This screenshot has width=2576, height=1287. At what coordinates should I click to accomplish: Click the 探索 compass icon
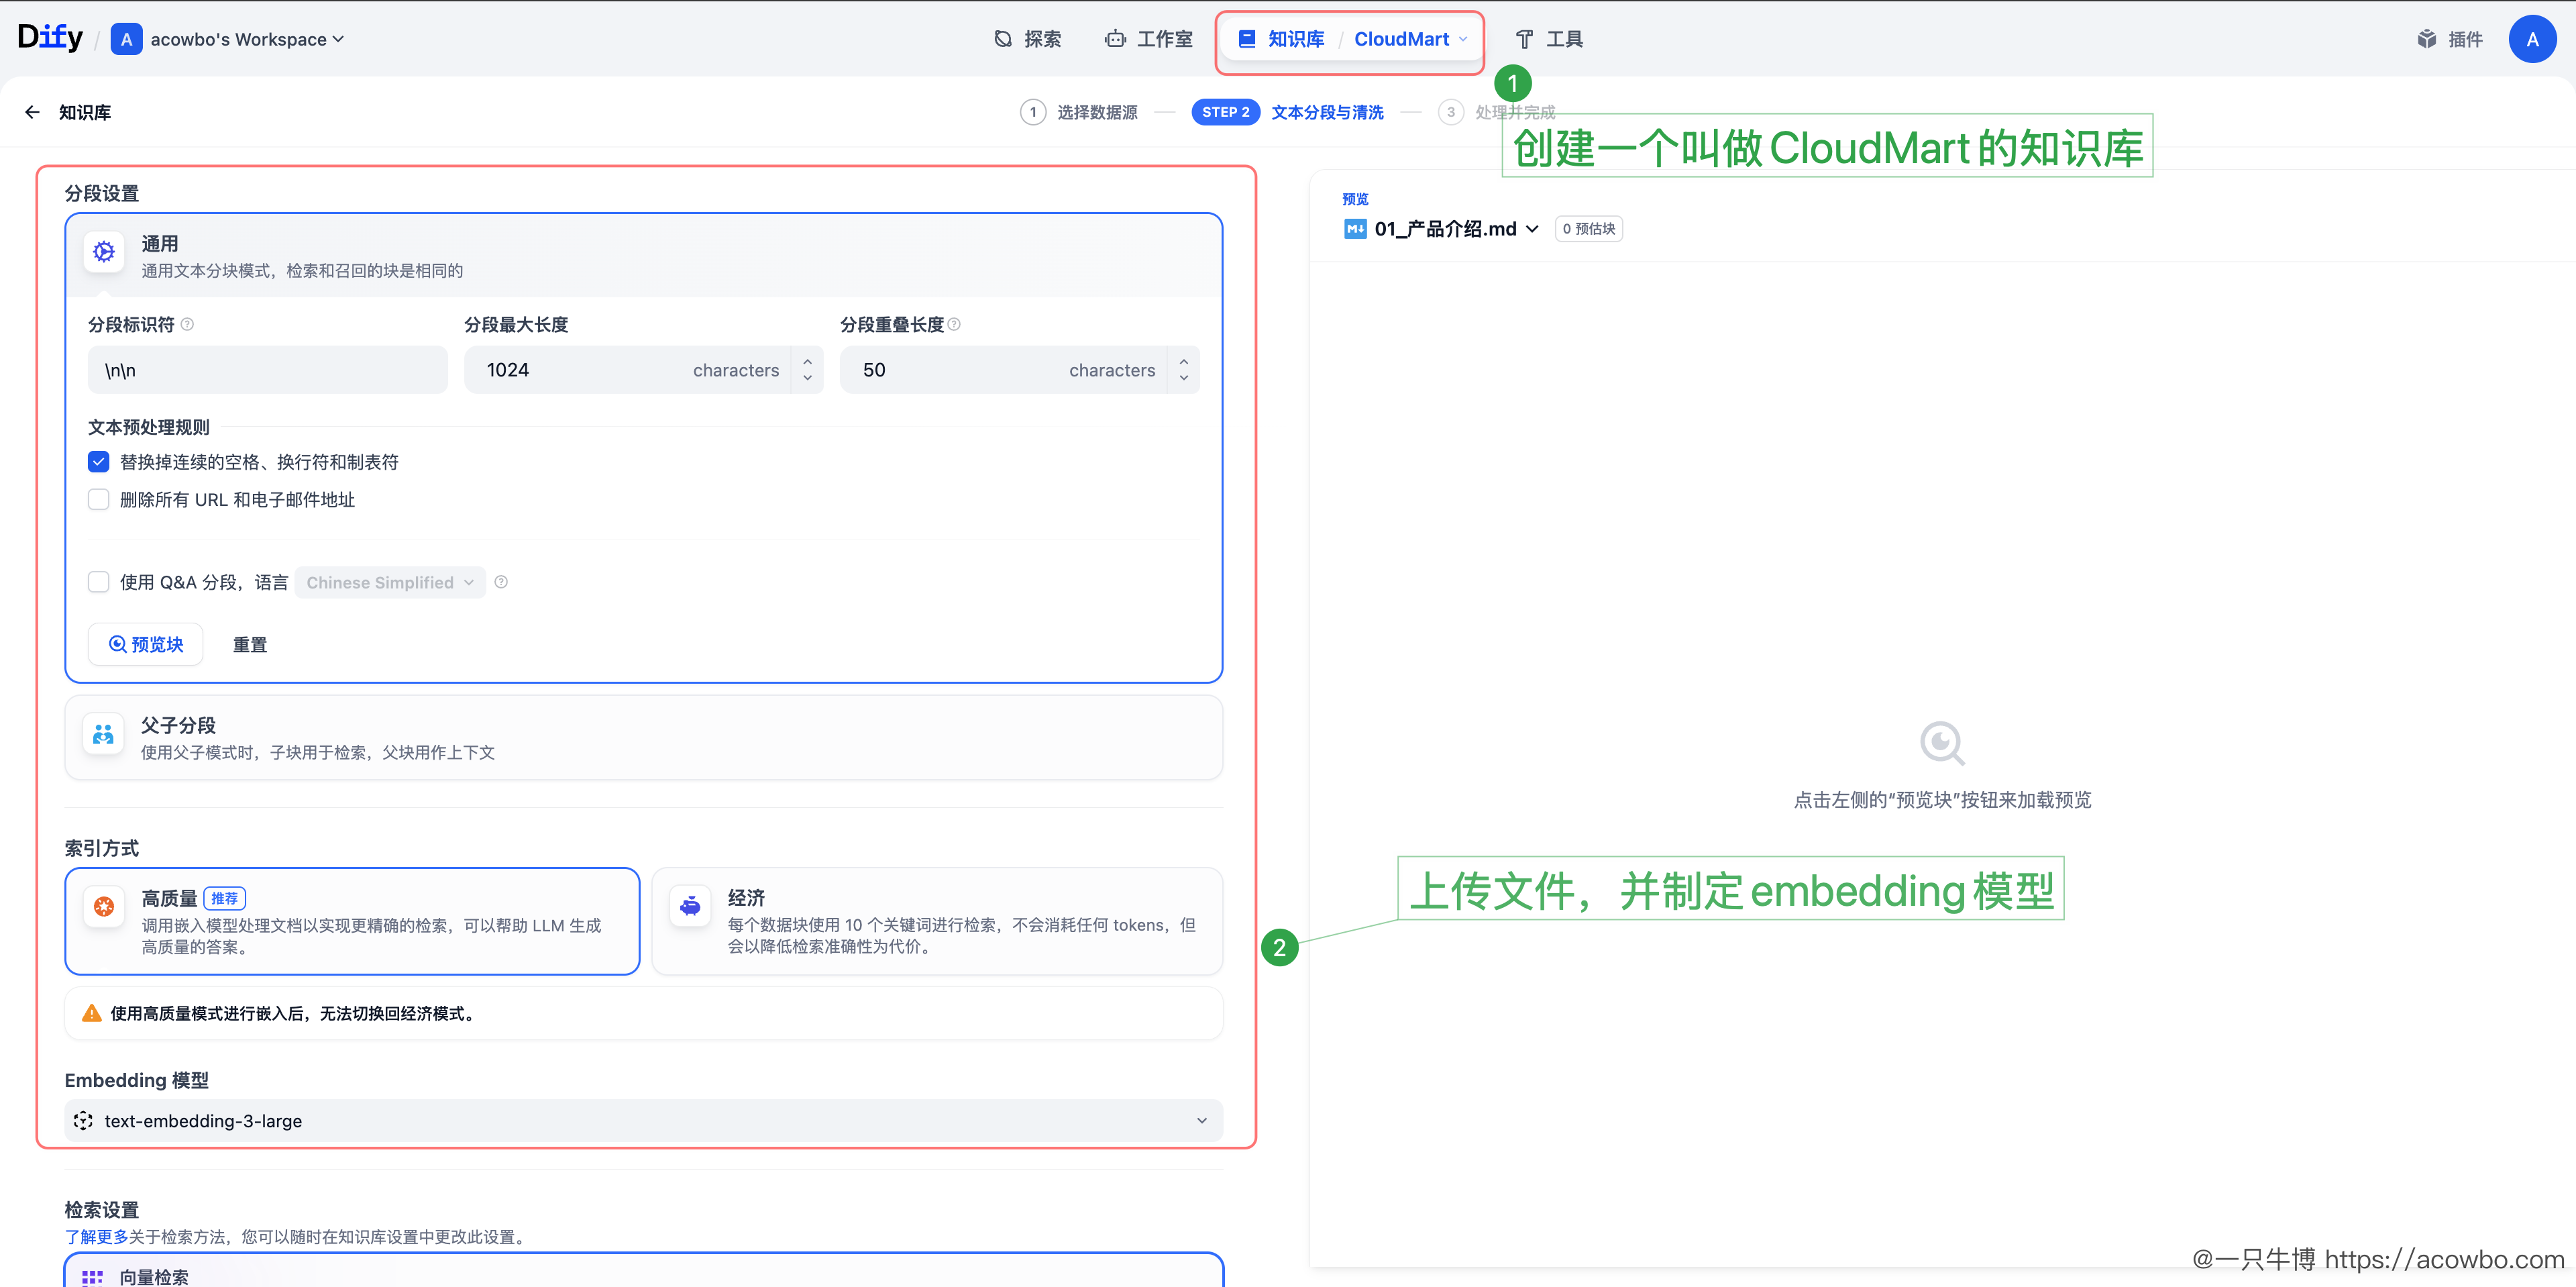1002,39
